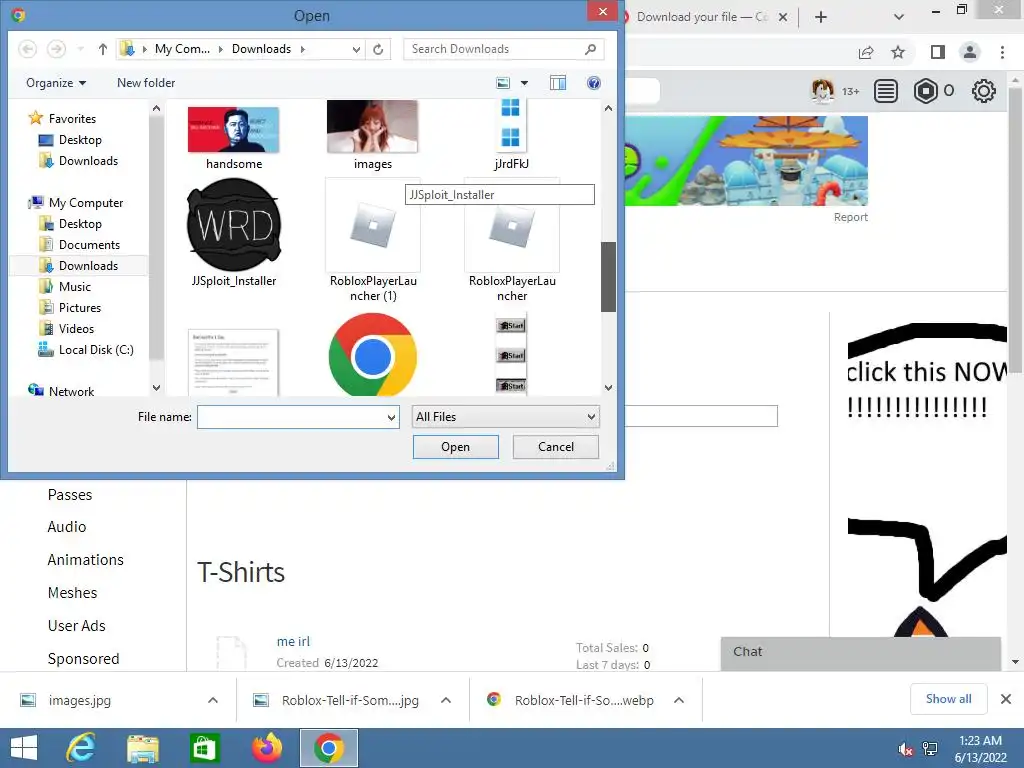
Task: Expand Downloads breadcrumb arrow
Action: (x=302, y=49)
